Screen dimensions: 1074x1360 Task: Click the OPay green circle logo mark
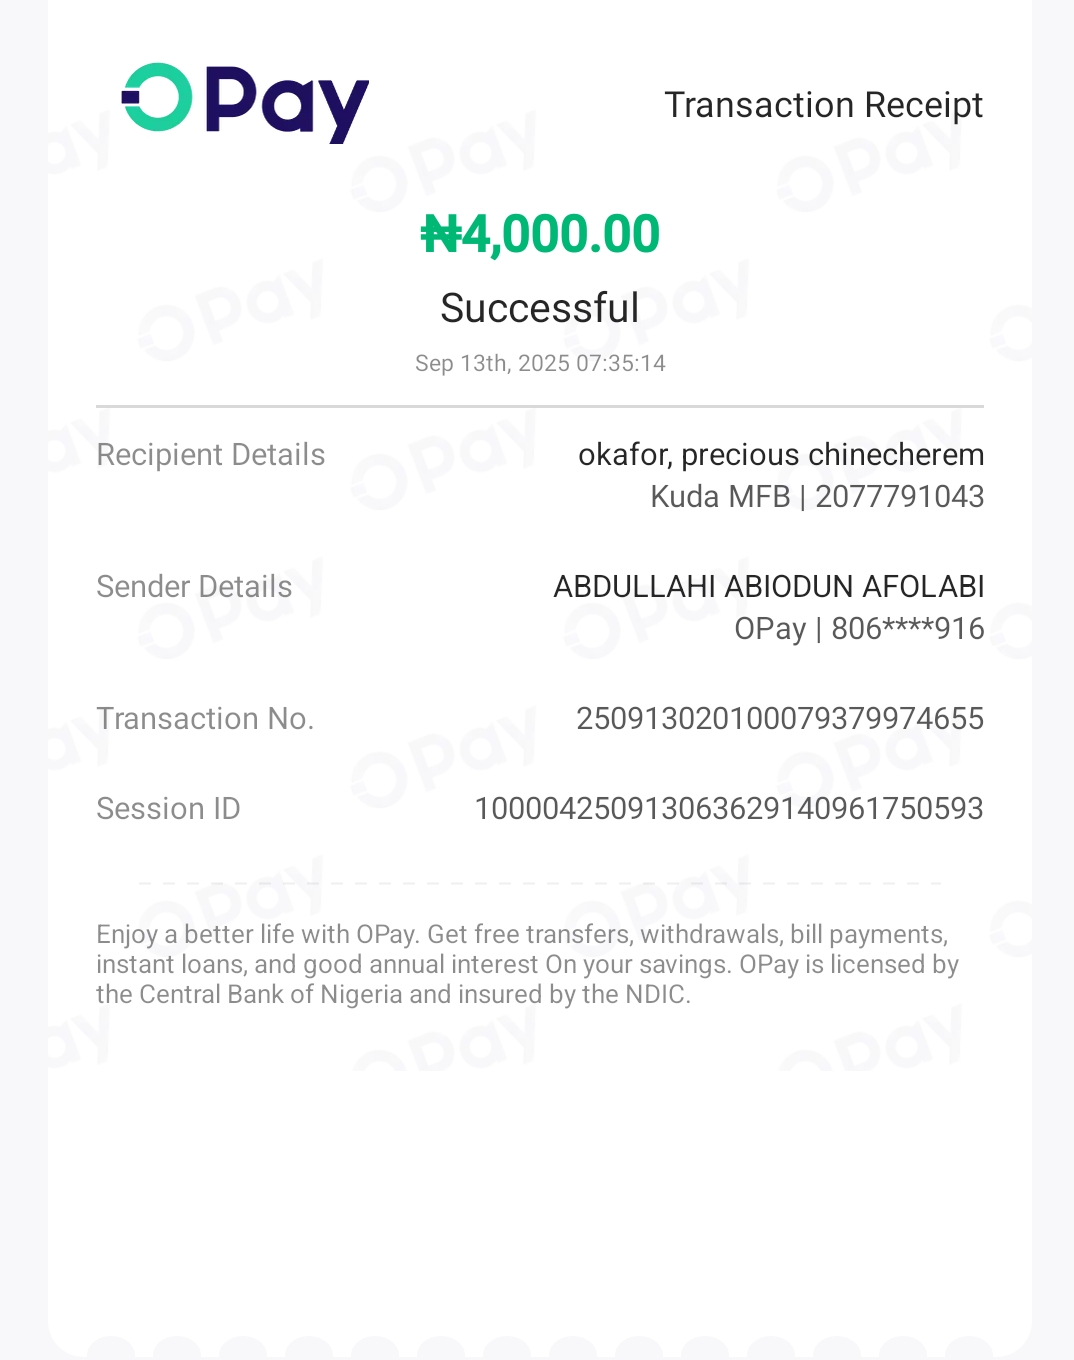tap(157, 97)
